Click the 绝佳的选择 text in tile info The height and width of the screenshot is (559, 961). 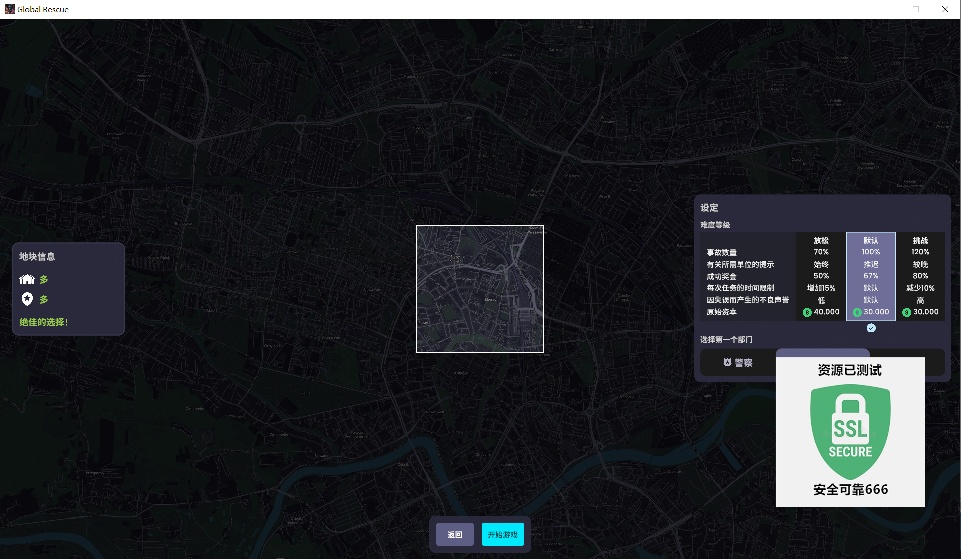tap(44, 322)
